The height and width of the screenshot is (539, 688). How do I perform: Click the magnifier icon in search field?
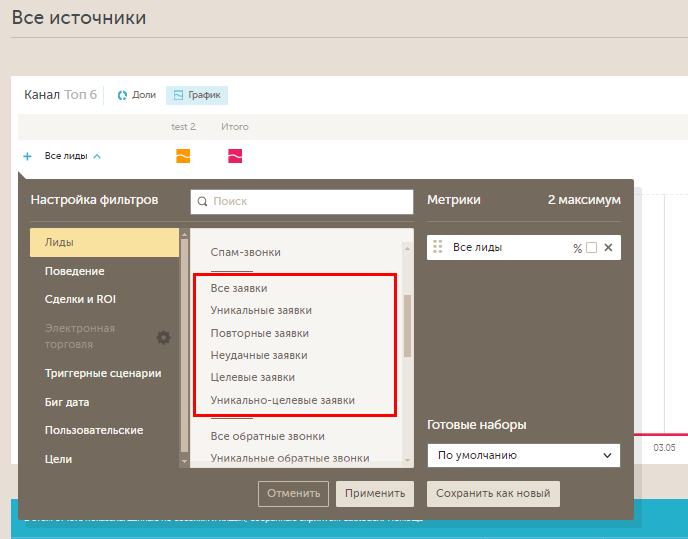pos(203,202)
